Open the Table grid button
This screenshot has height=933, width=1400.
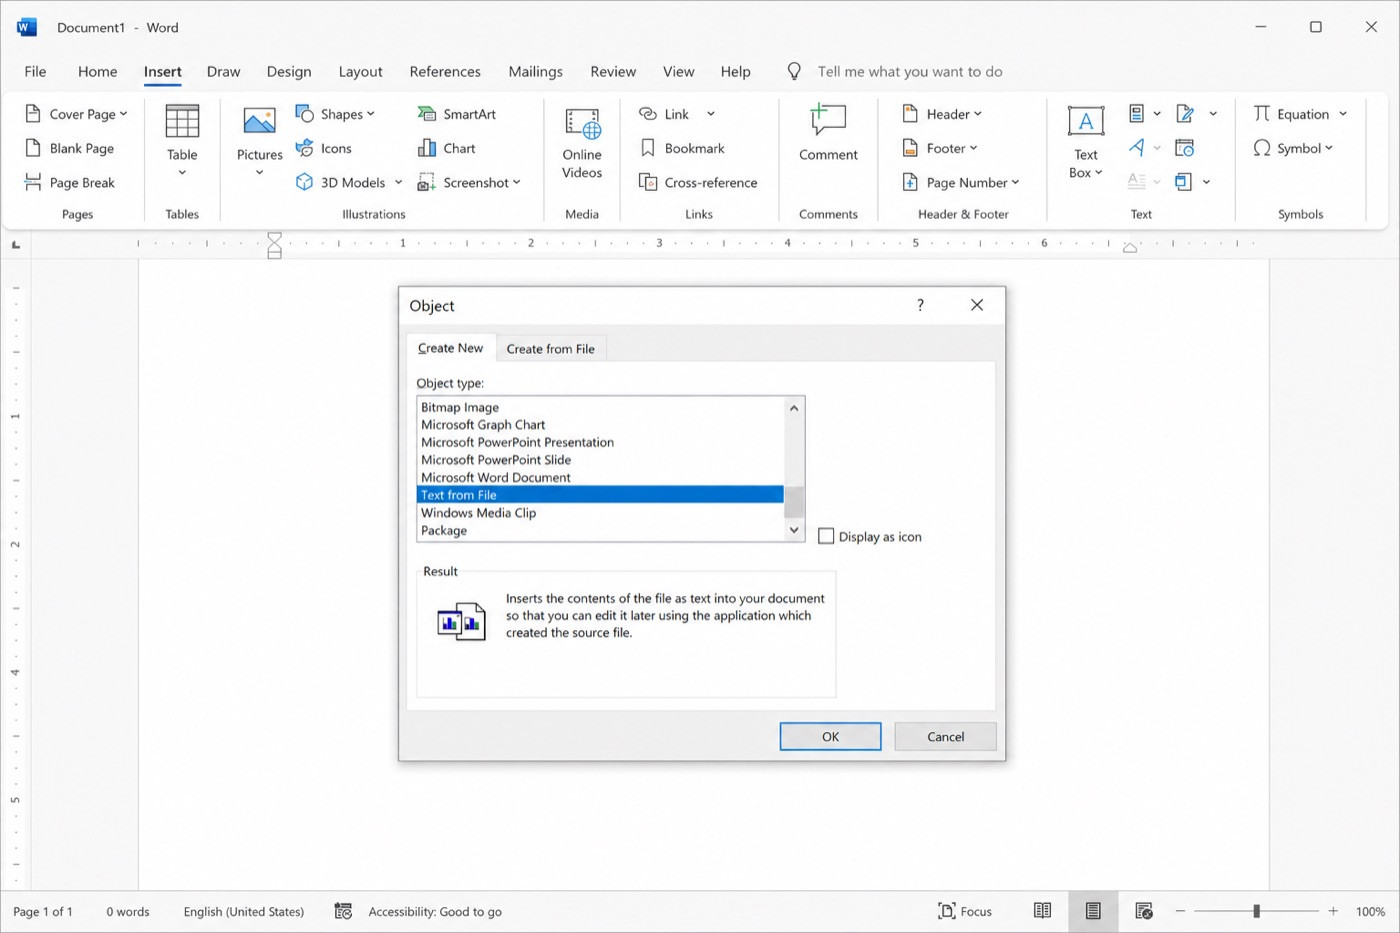(x=182, y=142)
